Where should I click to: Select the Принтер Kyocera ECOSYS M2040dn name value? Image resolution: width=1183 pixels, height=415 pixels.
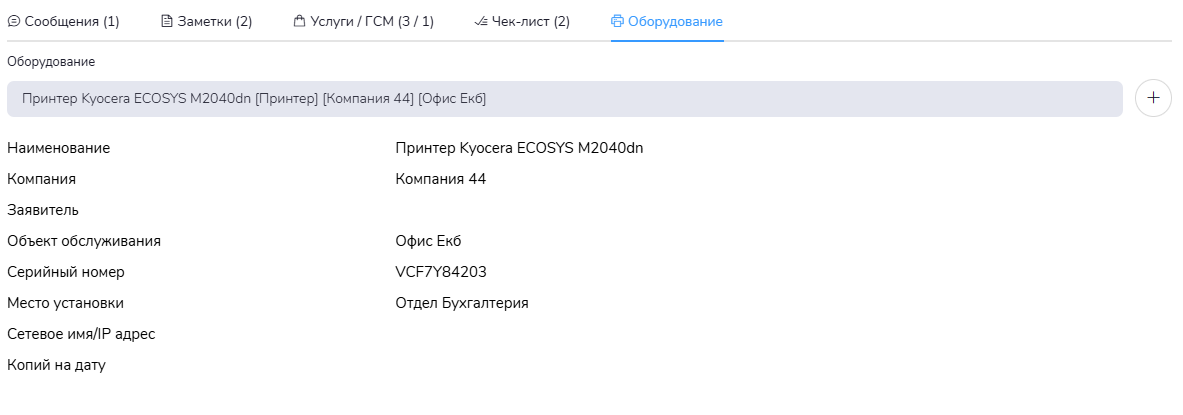pos(519,148)
